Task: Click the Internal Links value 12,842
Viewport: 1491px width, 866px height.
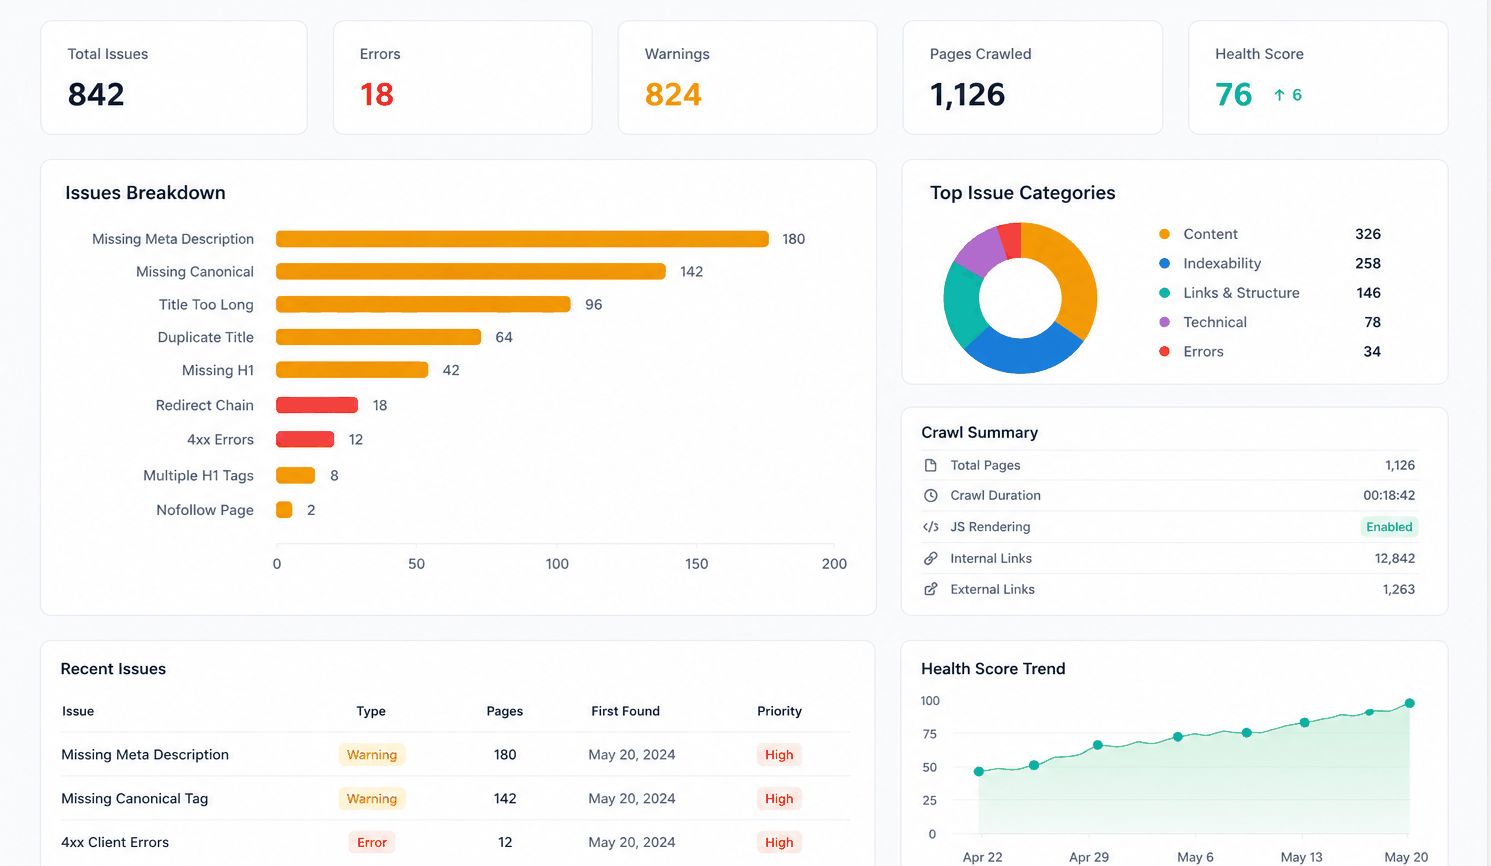Action: pos(1395,558)
